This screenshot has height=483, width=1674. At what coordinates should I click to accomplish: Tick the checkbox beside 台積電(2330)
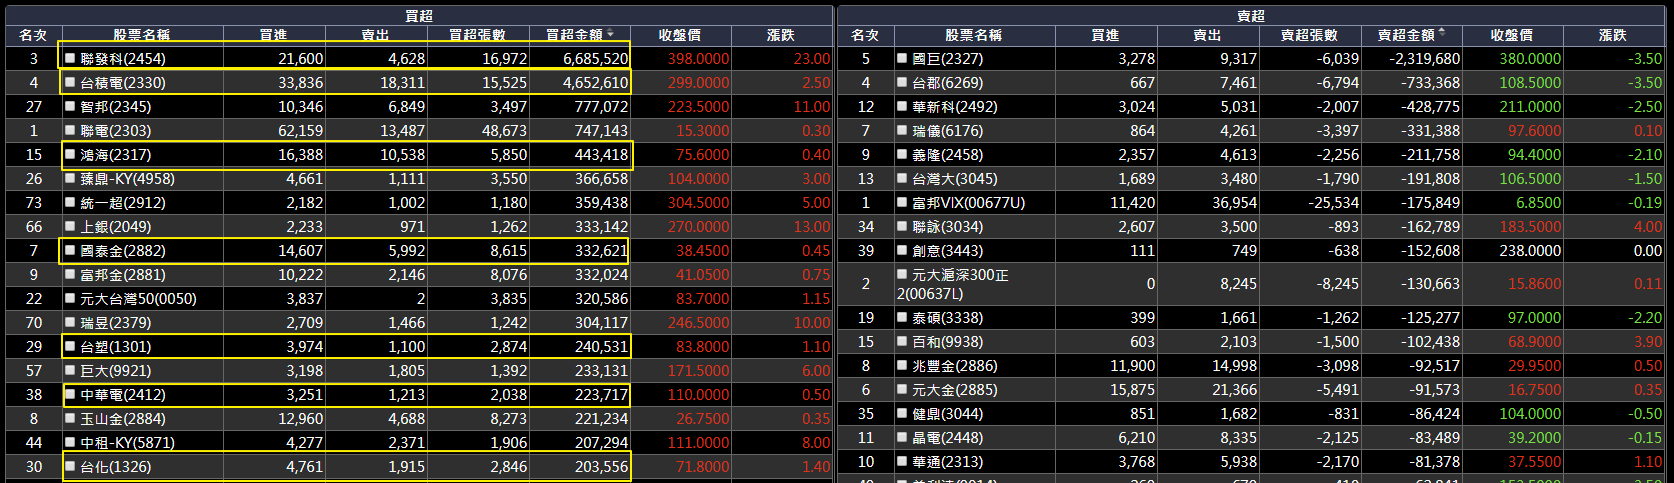point(70,82)
